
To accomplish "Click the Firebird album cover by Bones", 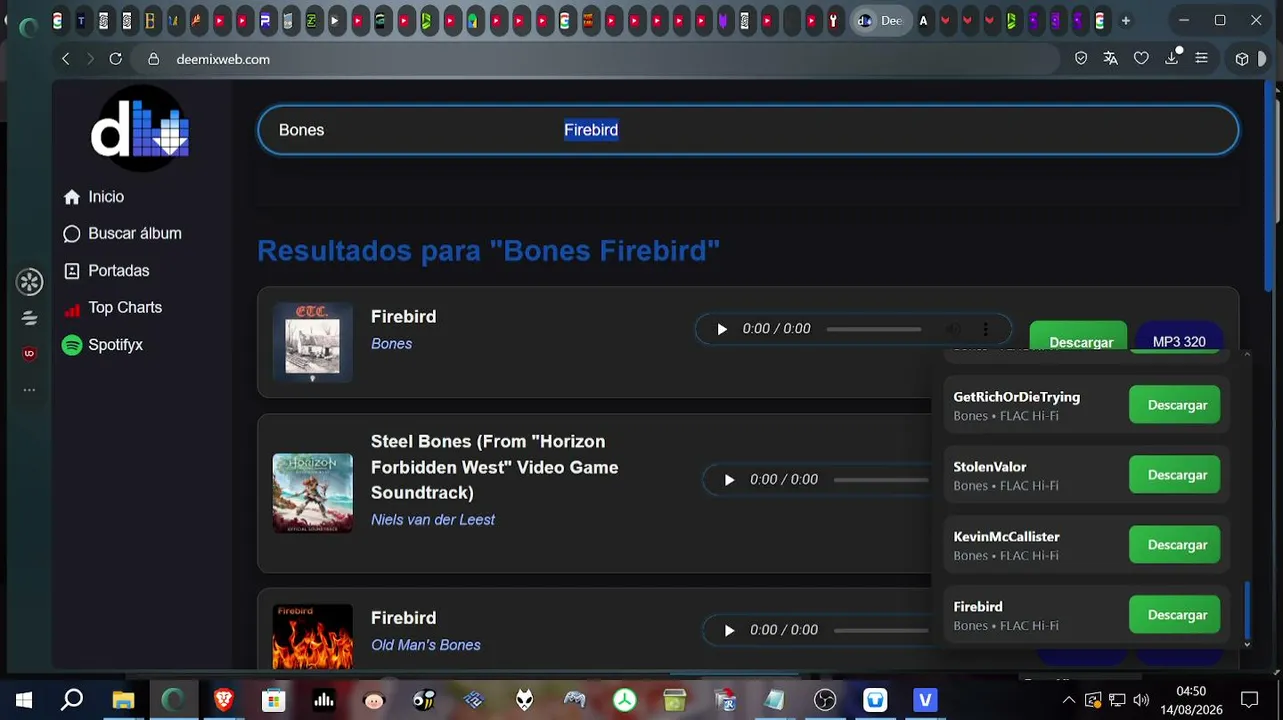I will tap(313, 342).
